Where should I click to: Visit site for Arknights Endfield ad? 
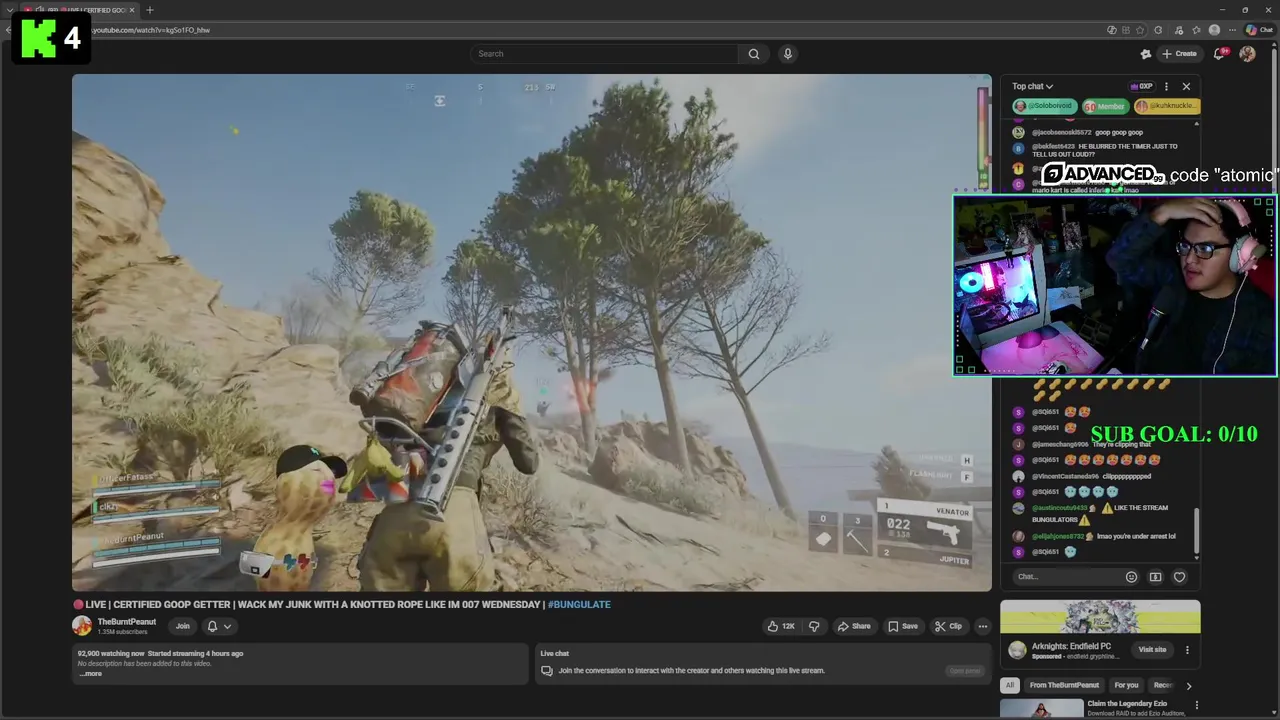1152,650
